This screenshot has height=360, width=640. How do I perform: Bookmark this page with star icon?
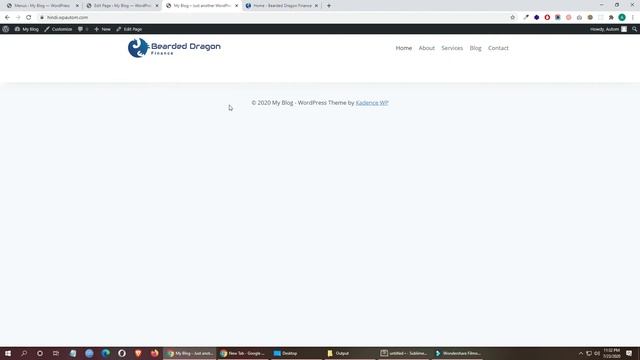[x=513, y=18]
